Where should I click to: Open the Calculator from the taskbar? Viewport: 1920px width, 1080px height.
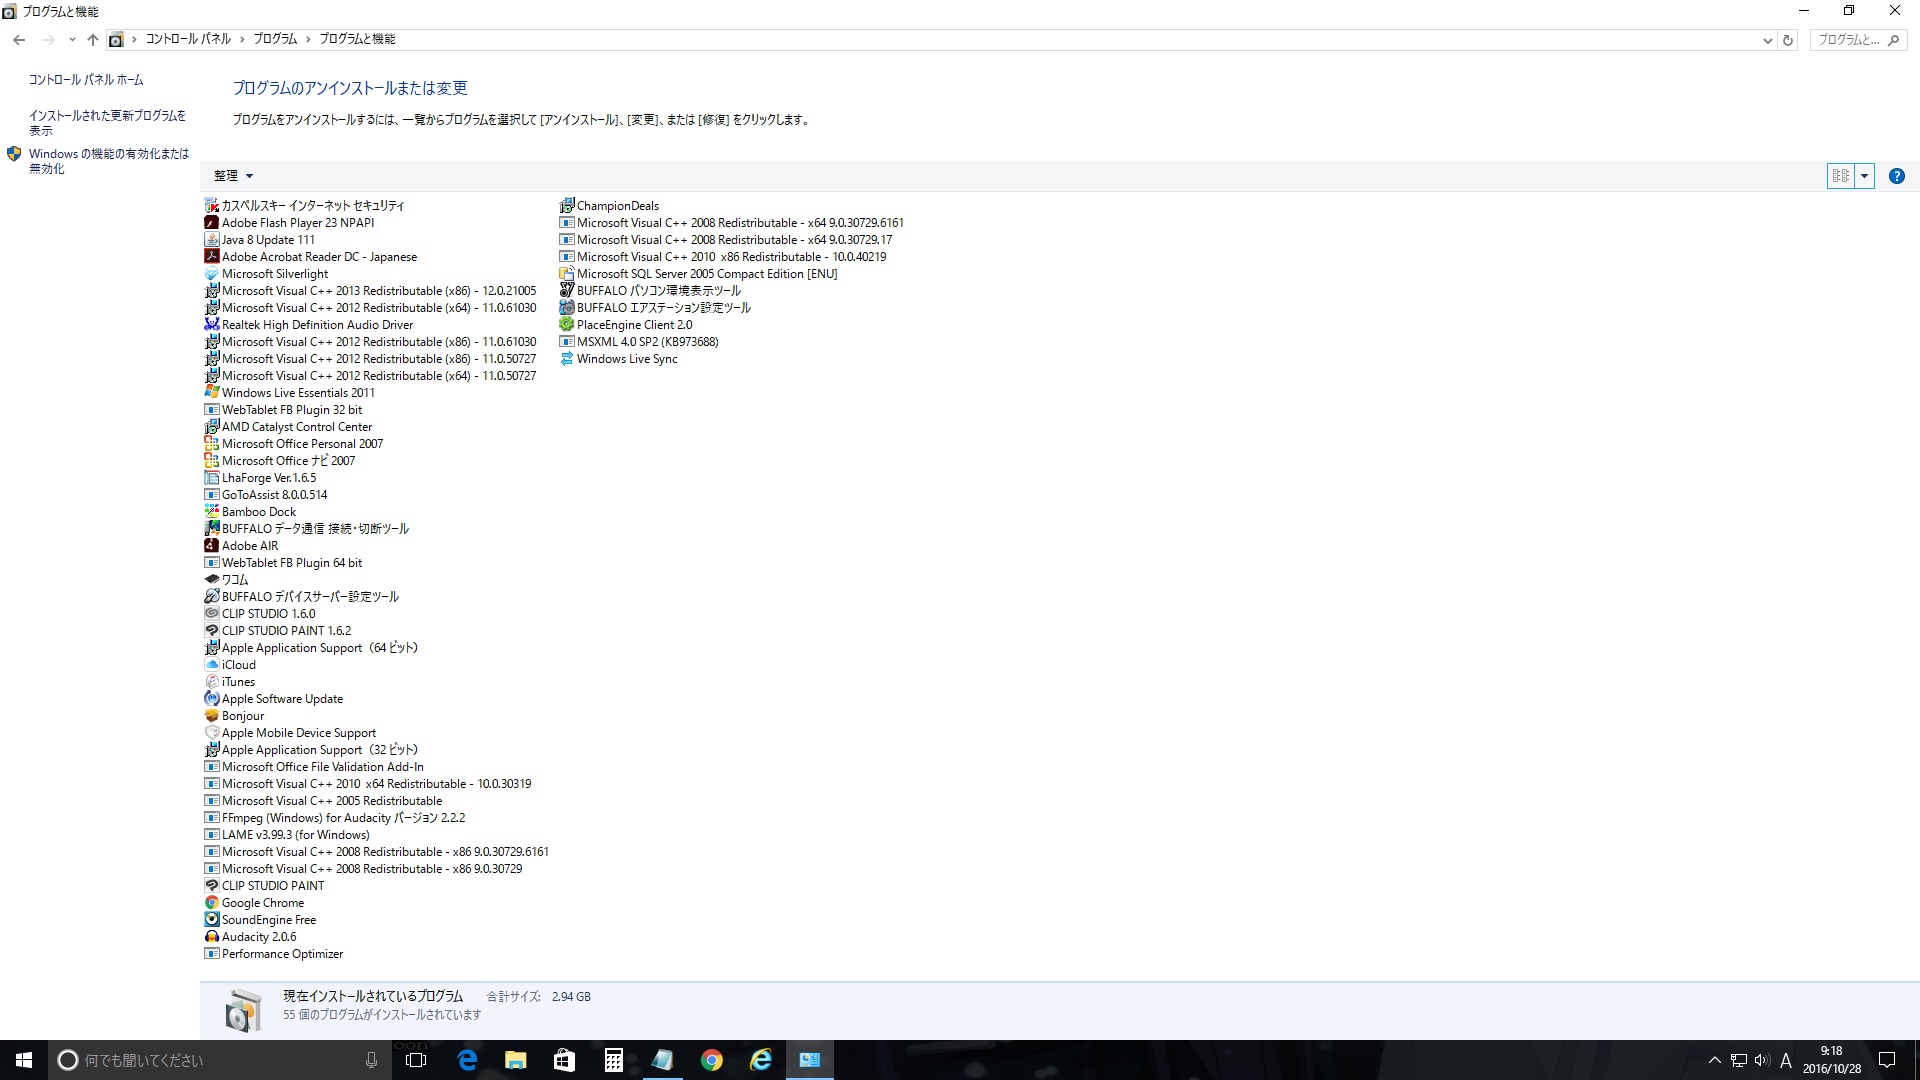pos(613,1060)
